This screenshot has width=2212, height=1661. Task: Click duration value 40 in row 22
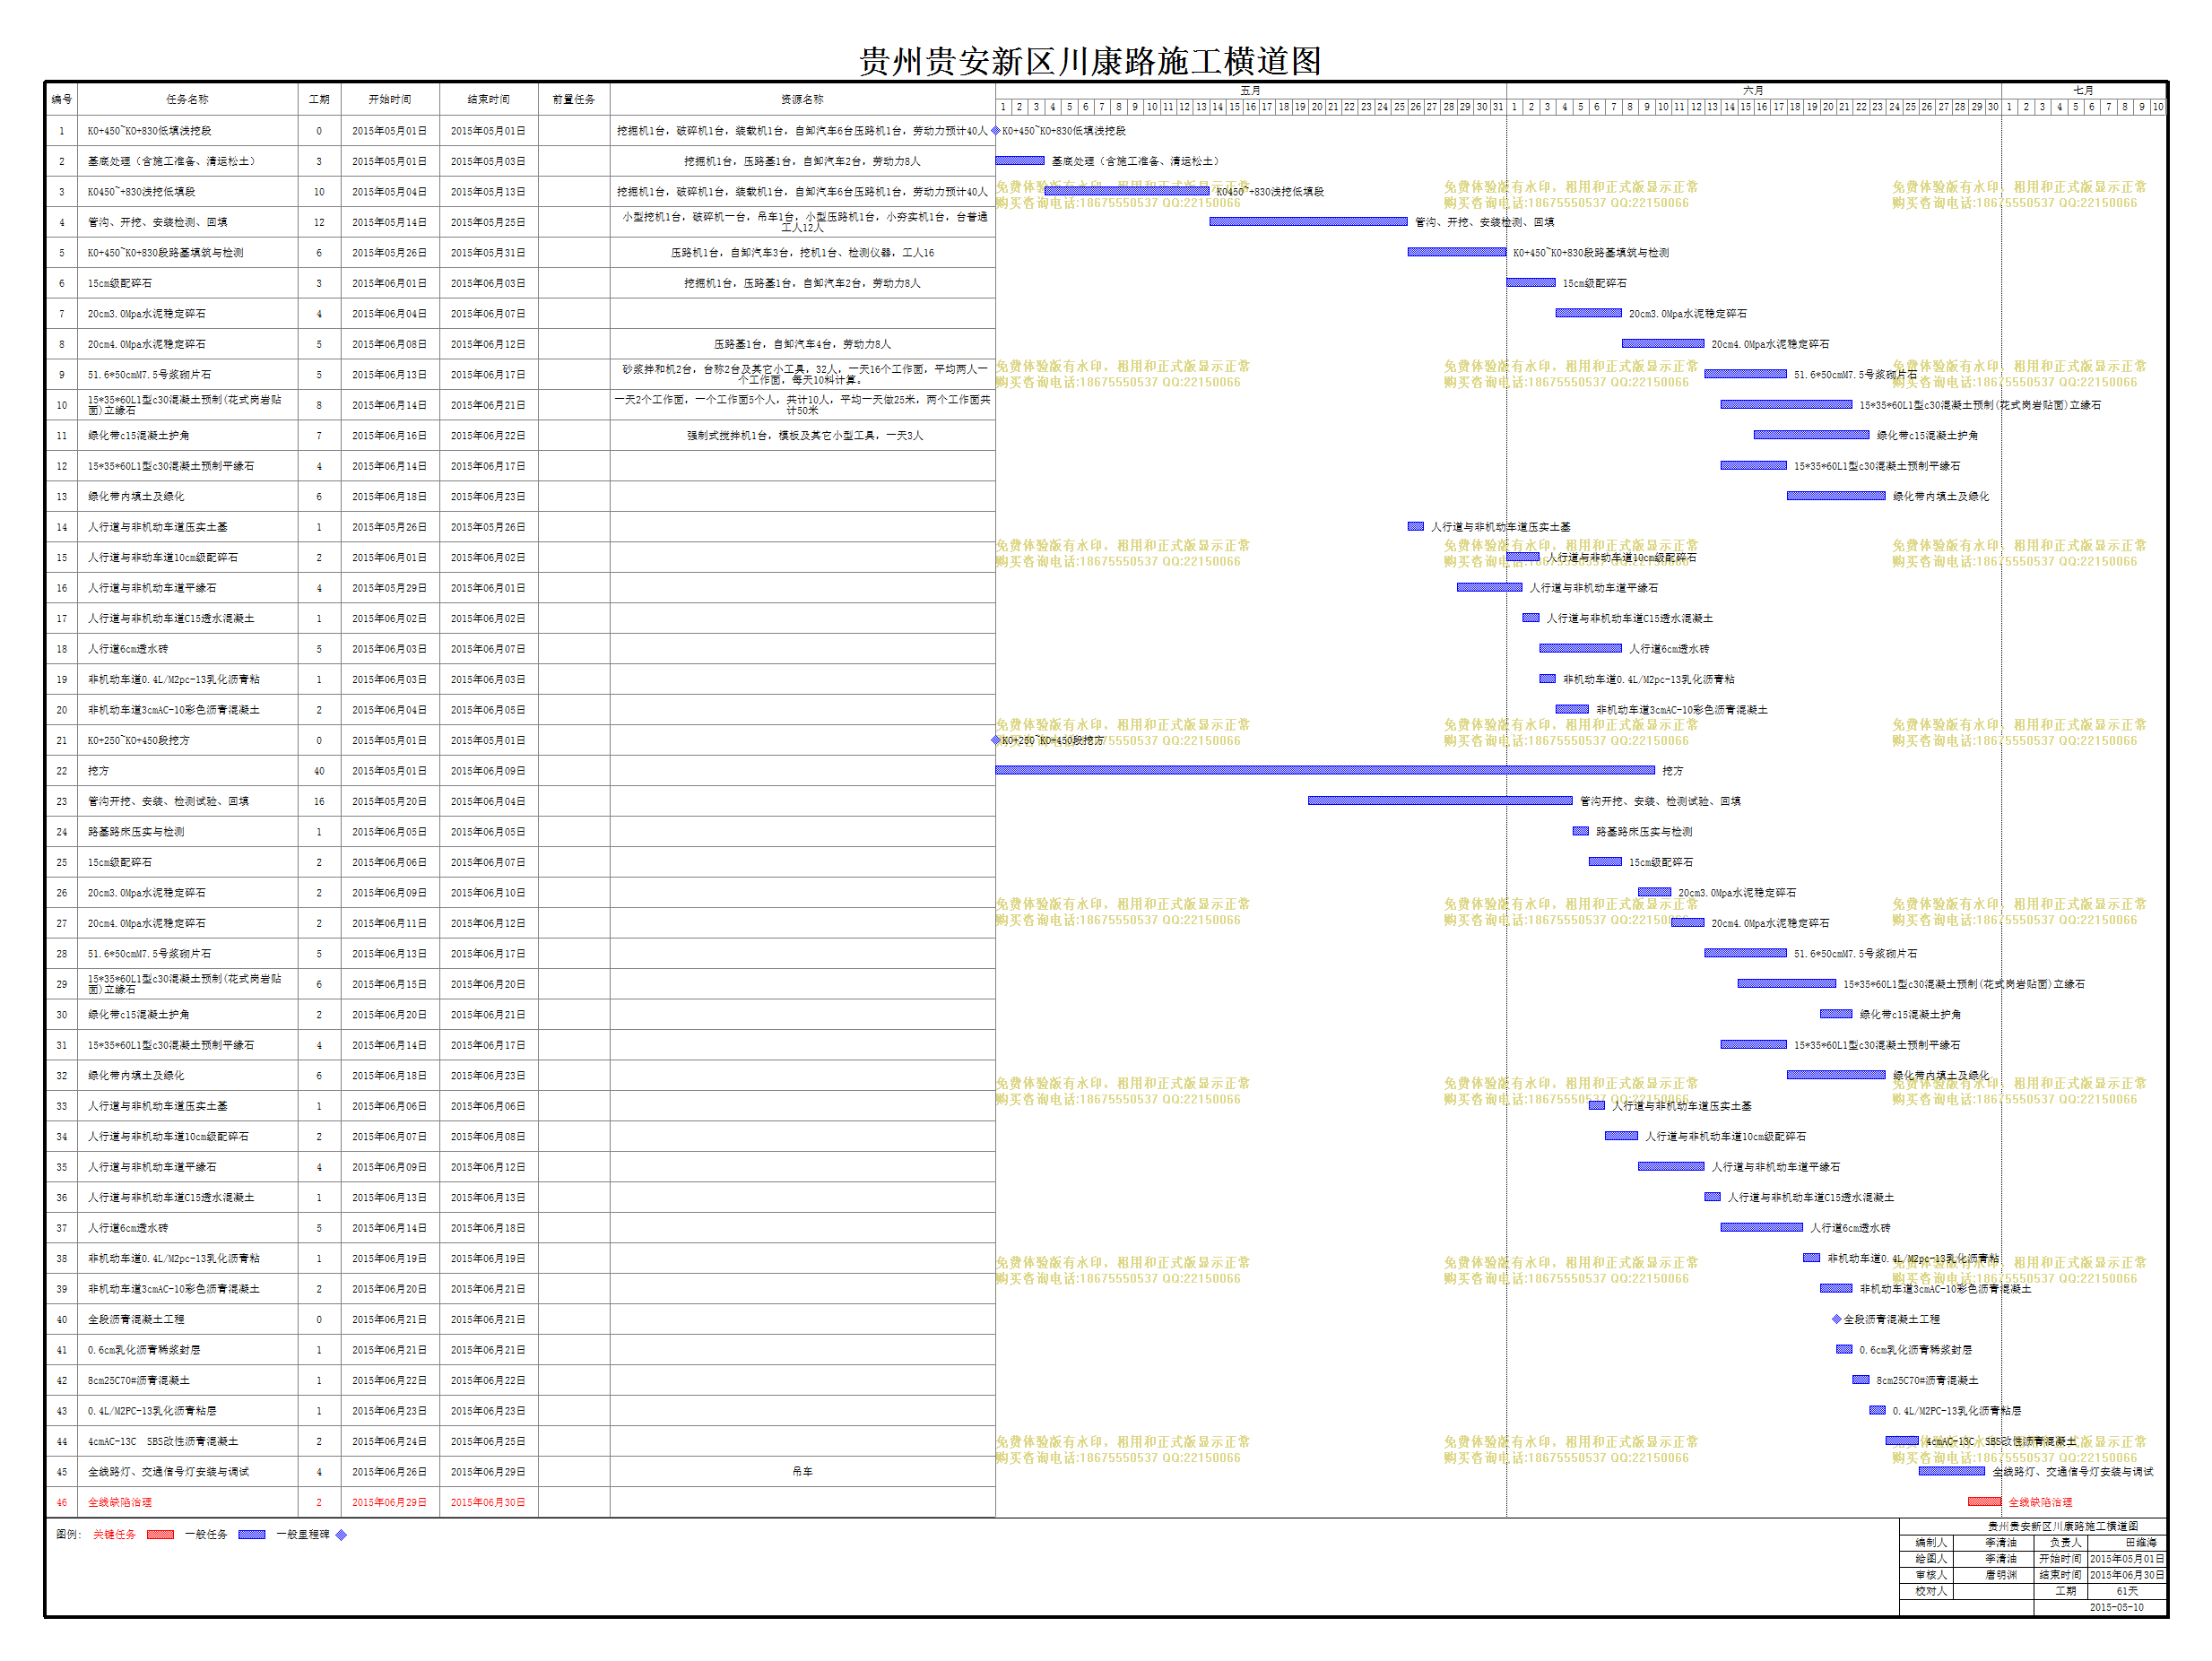coord(319,771)
